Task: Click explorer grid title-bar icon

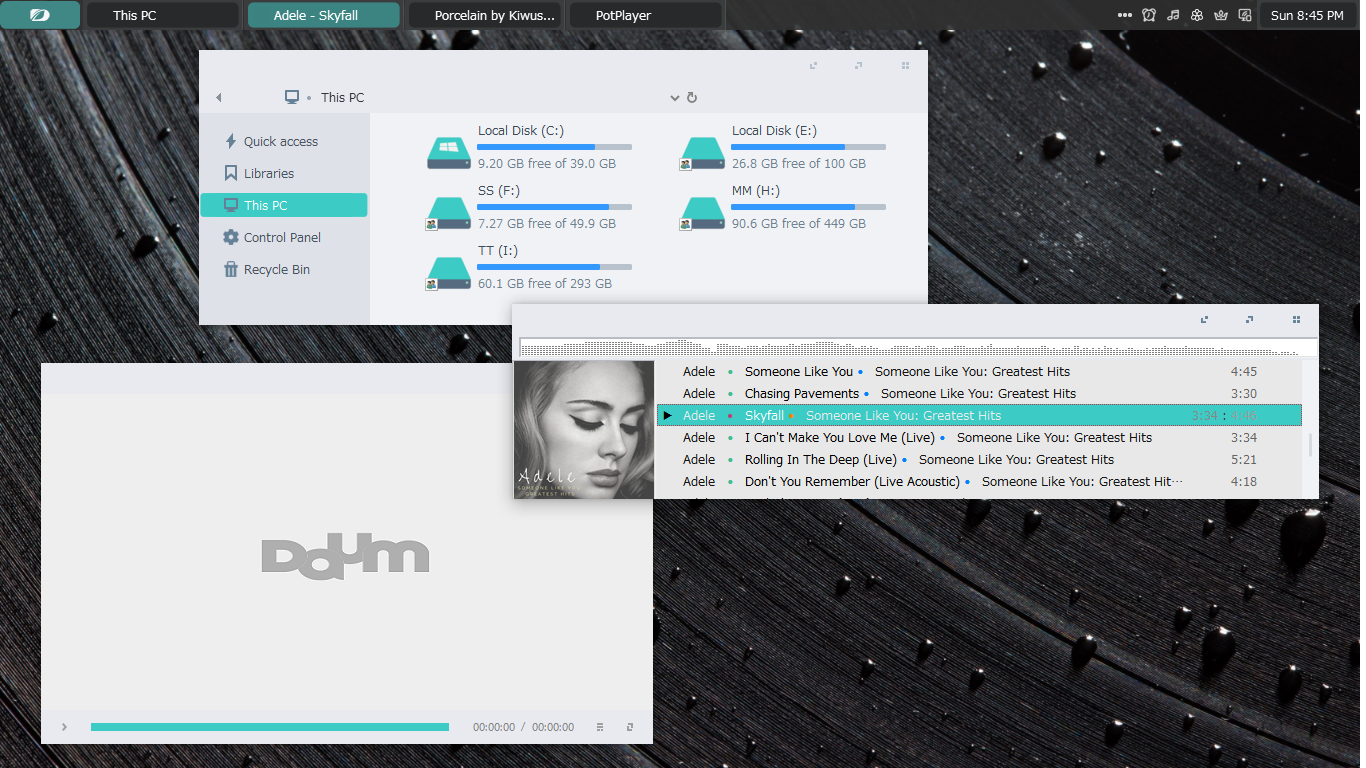Action: click(905, 66)
